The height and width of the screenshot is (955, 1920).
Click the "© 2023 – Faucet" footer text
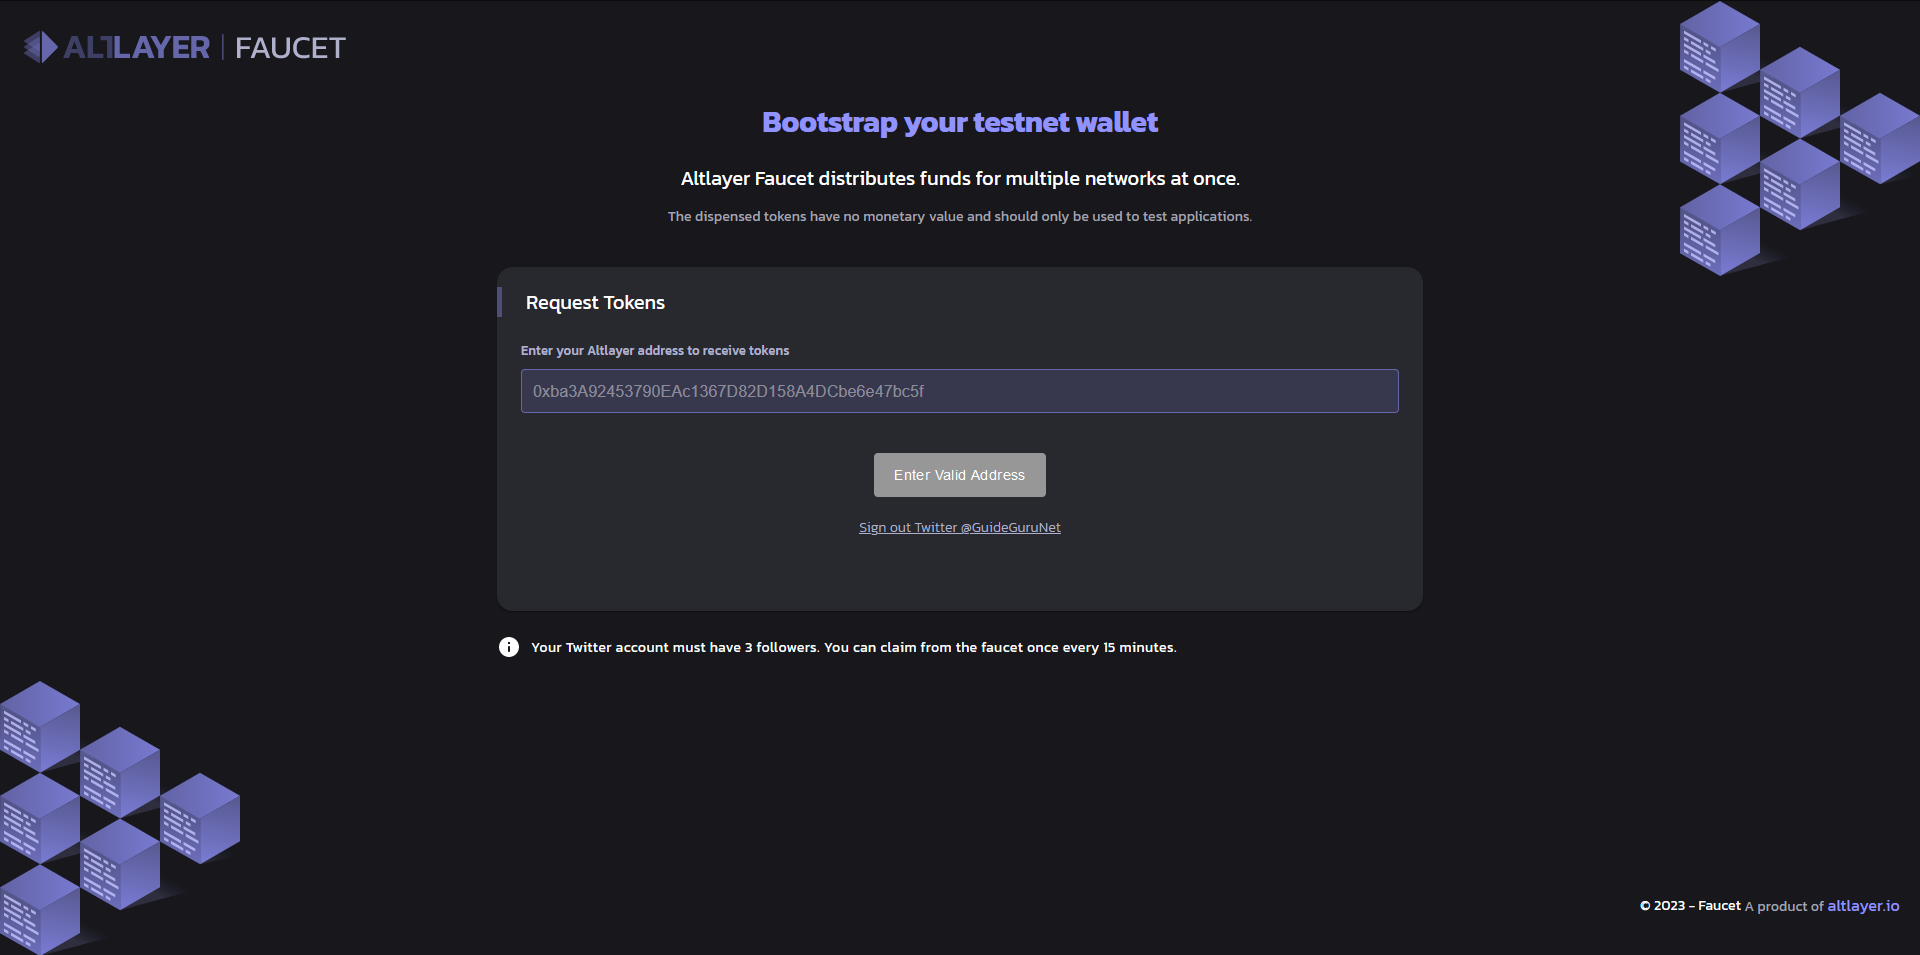(1690, 906)
